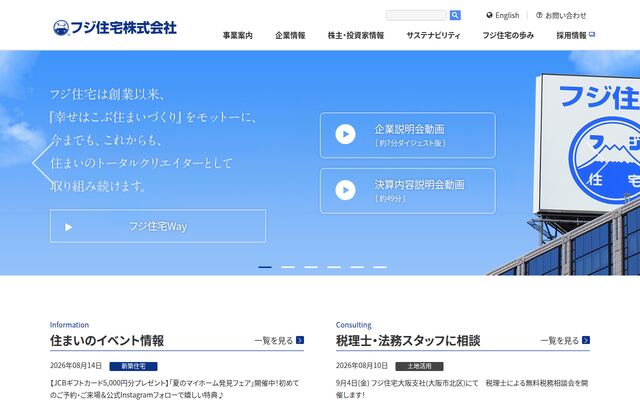The width and height of the screenshot is (640, 400).
Task: Click the Information section label
Action: point(69,325)
